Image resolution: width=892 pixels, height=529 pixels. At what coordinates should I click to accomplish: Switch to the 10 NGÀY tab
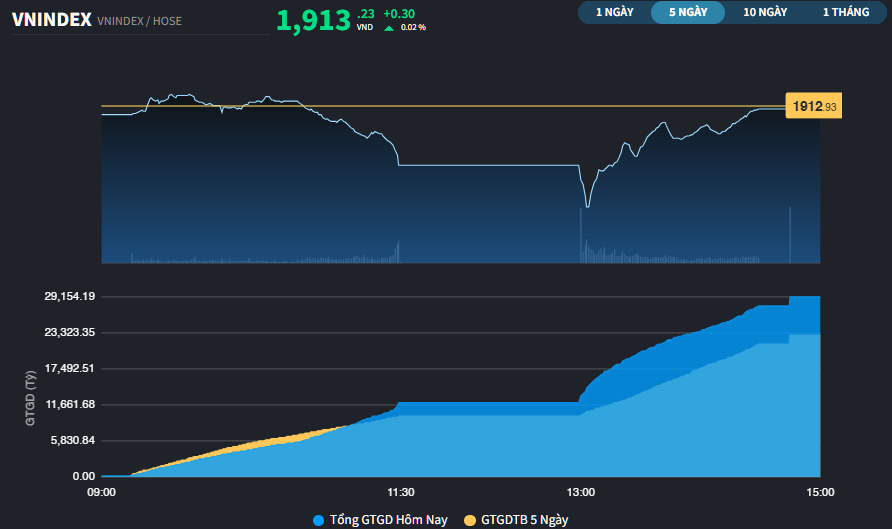765,12
